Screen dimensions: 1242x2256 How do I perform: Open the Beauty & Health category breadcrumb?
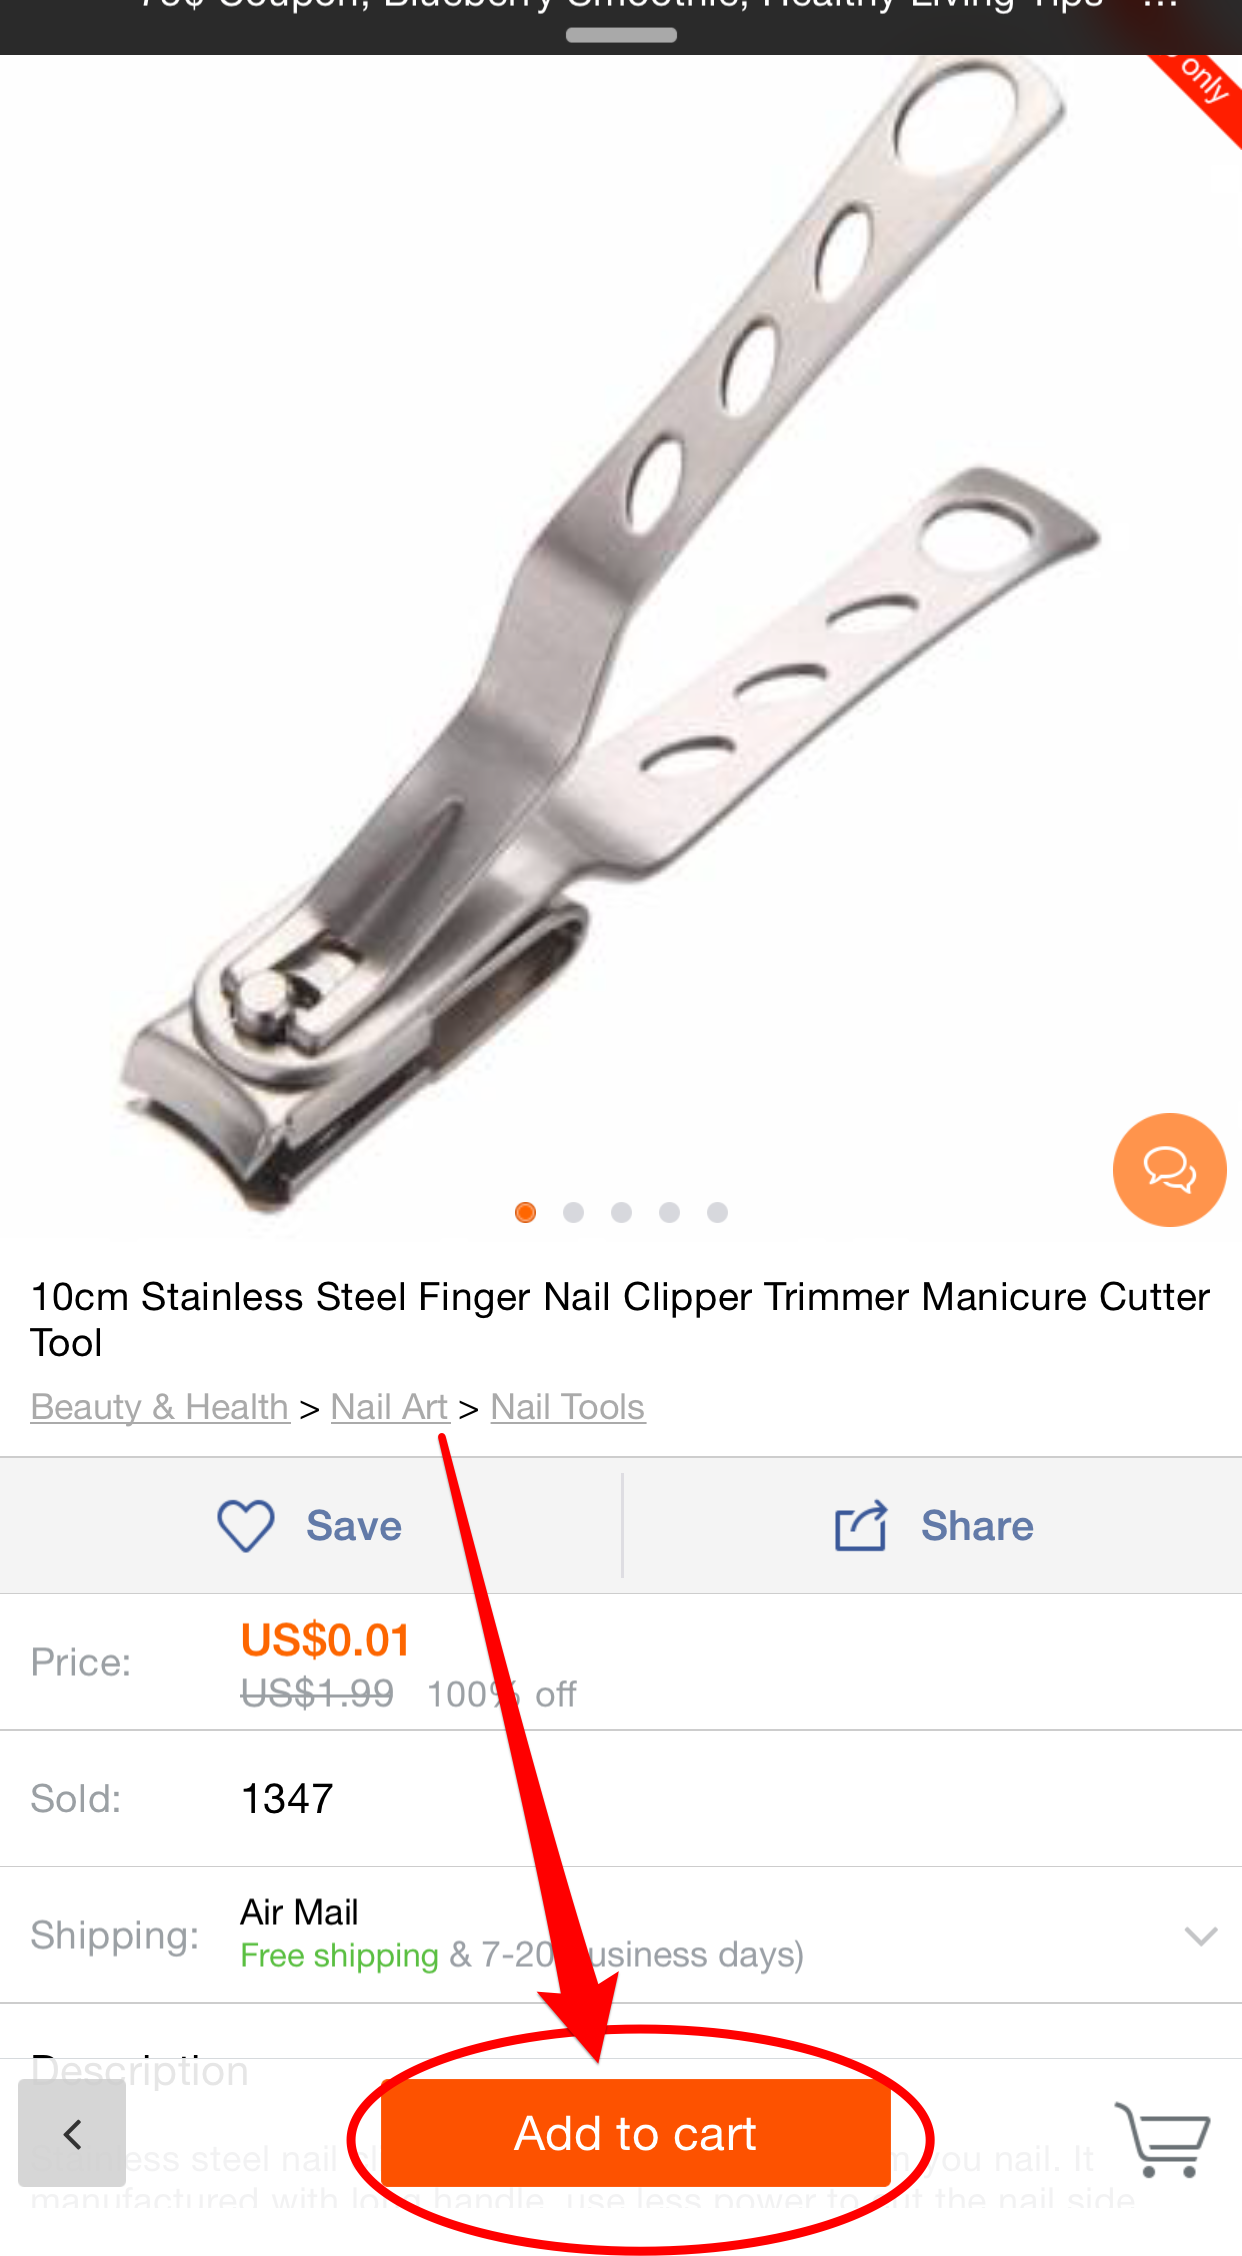click(160, 1407)
